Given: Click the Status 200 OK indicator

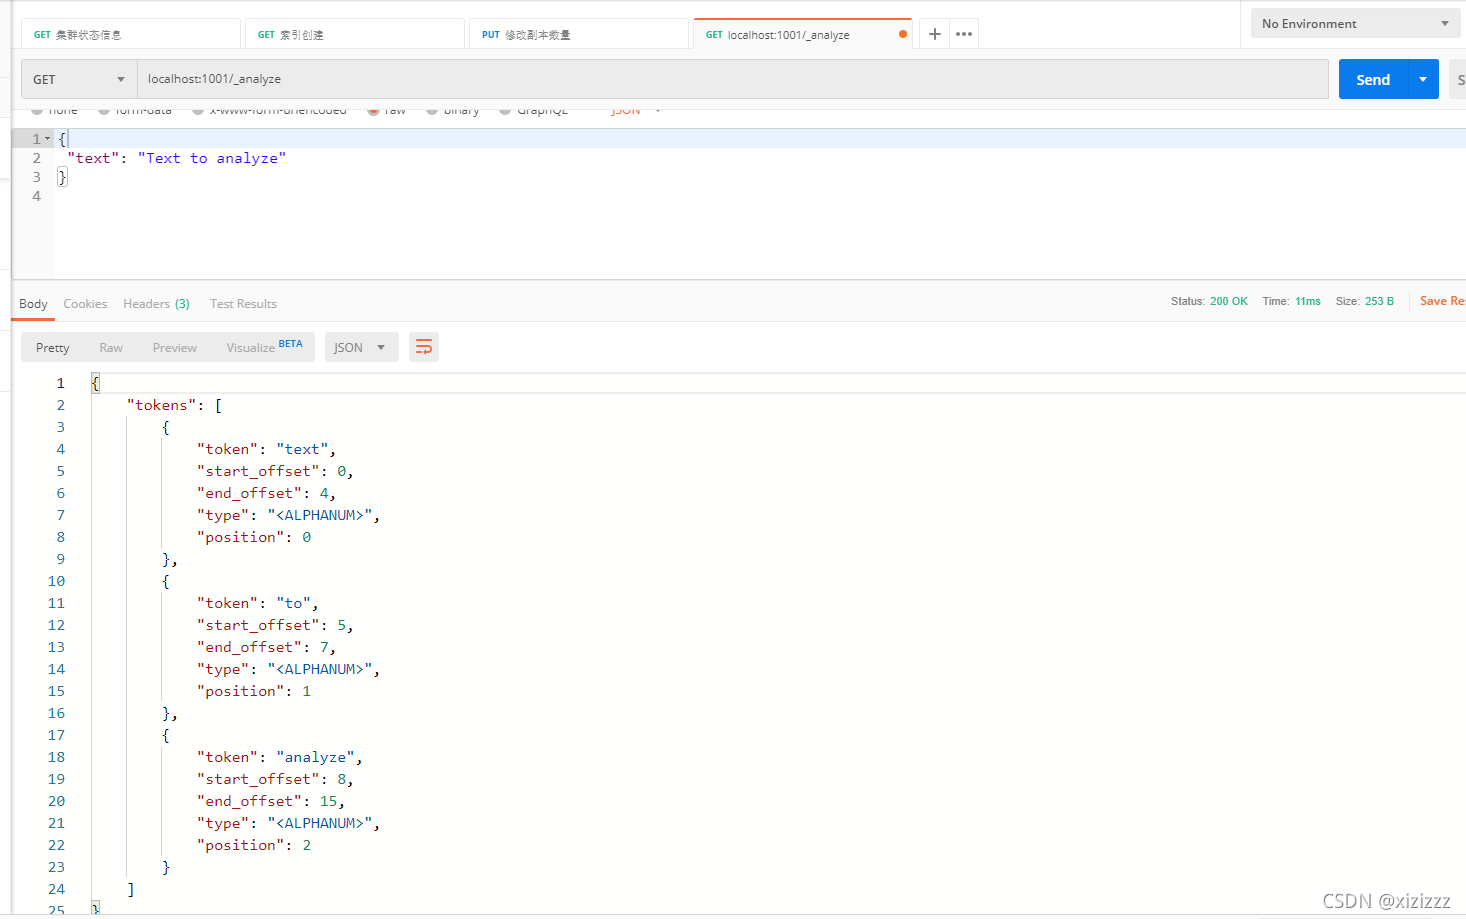Looking at the screenshot, I should point(1209,301).
